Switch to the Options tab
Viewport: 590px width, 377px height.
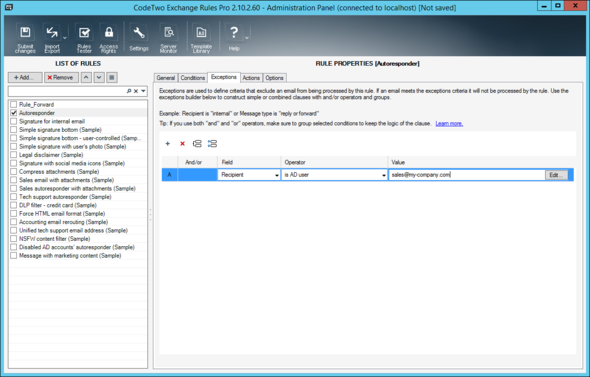pos(274,78)
